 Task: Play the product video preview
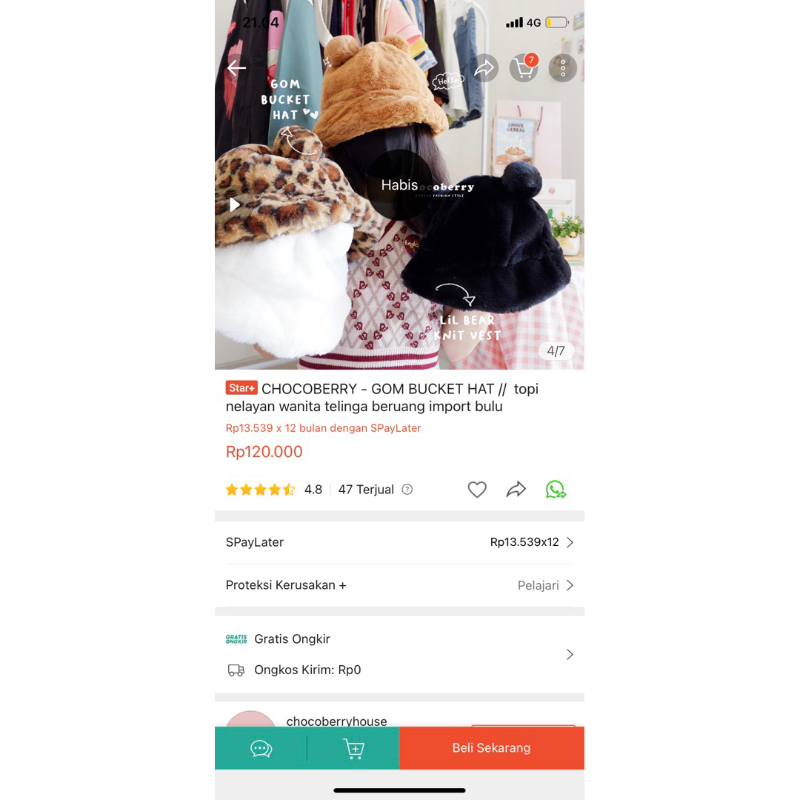(234, 205)
